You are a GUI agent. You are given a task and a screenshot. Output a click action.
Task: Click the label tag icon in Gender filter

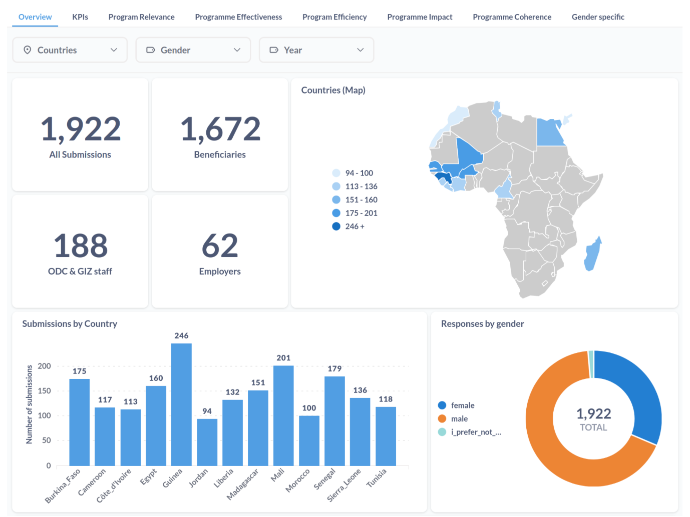(150, 50)
